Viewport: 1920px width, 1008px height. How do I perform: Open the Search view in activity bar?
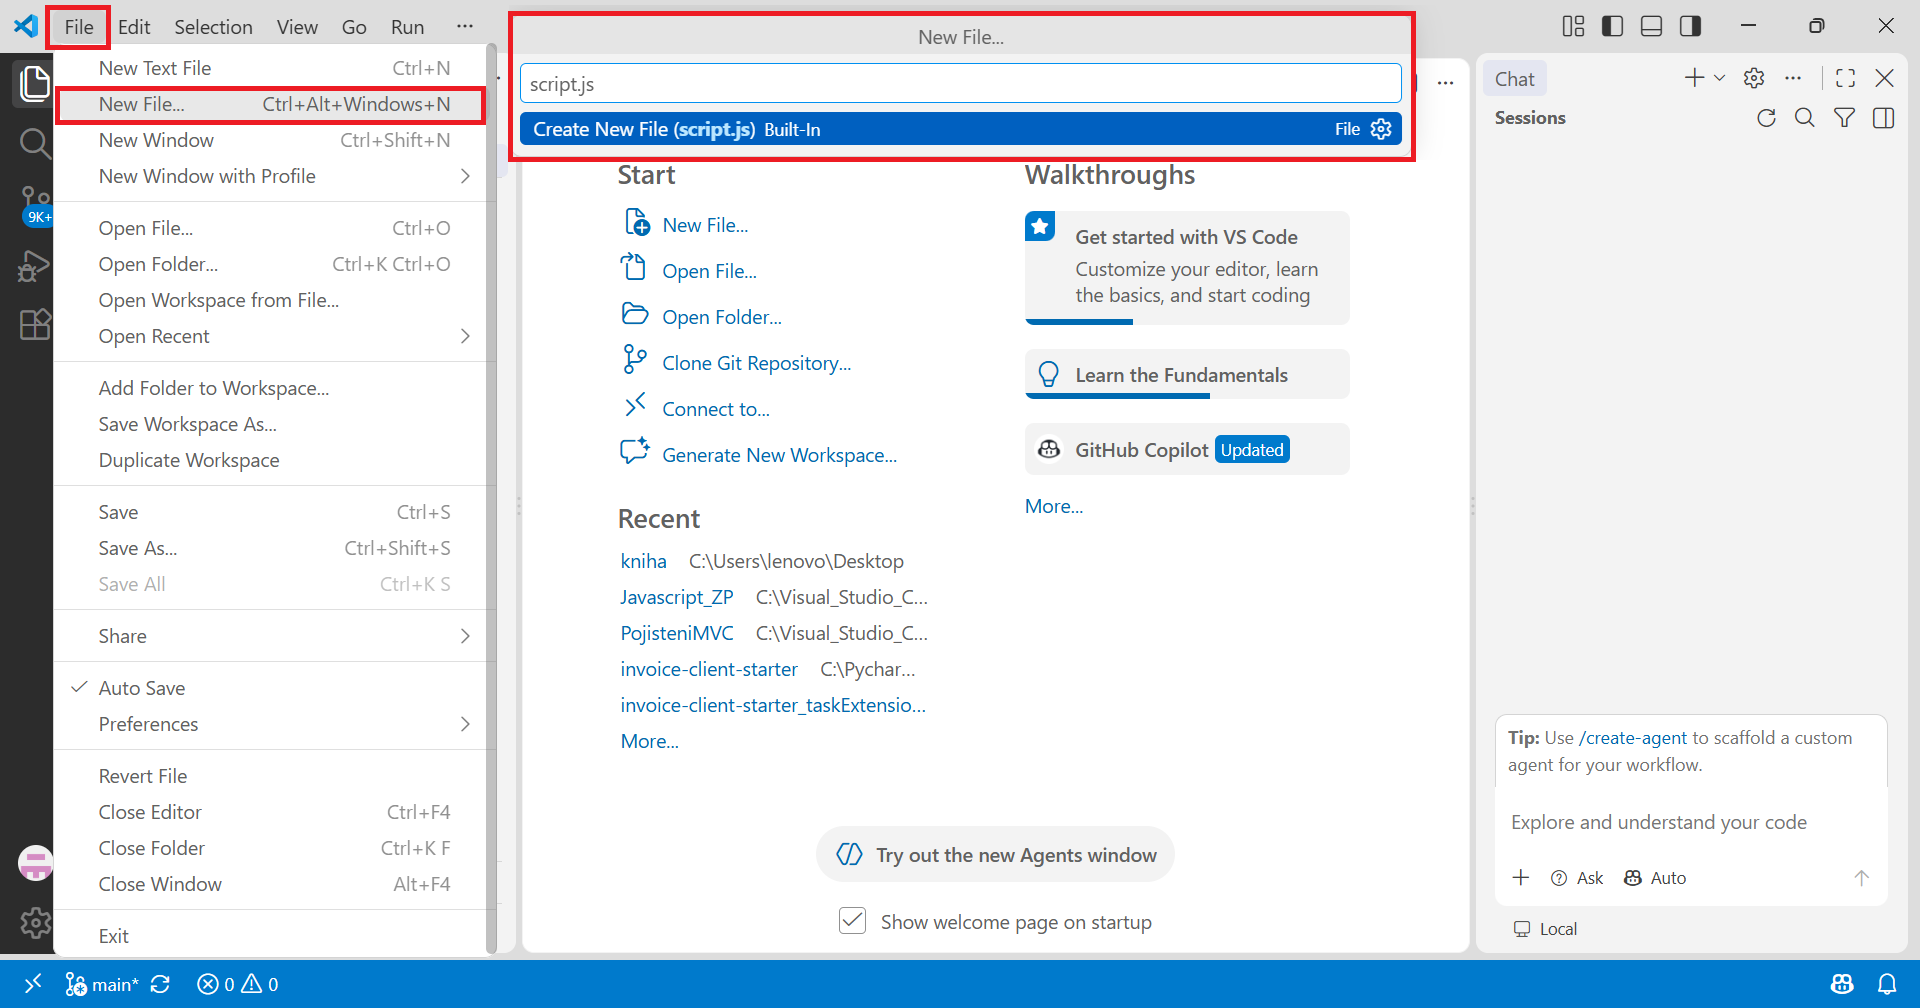(34, 144)
